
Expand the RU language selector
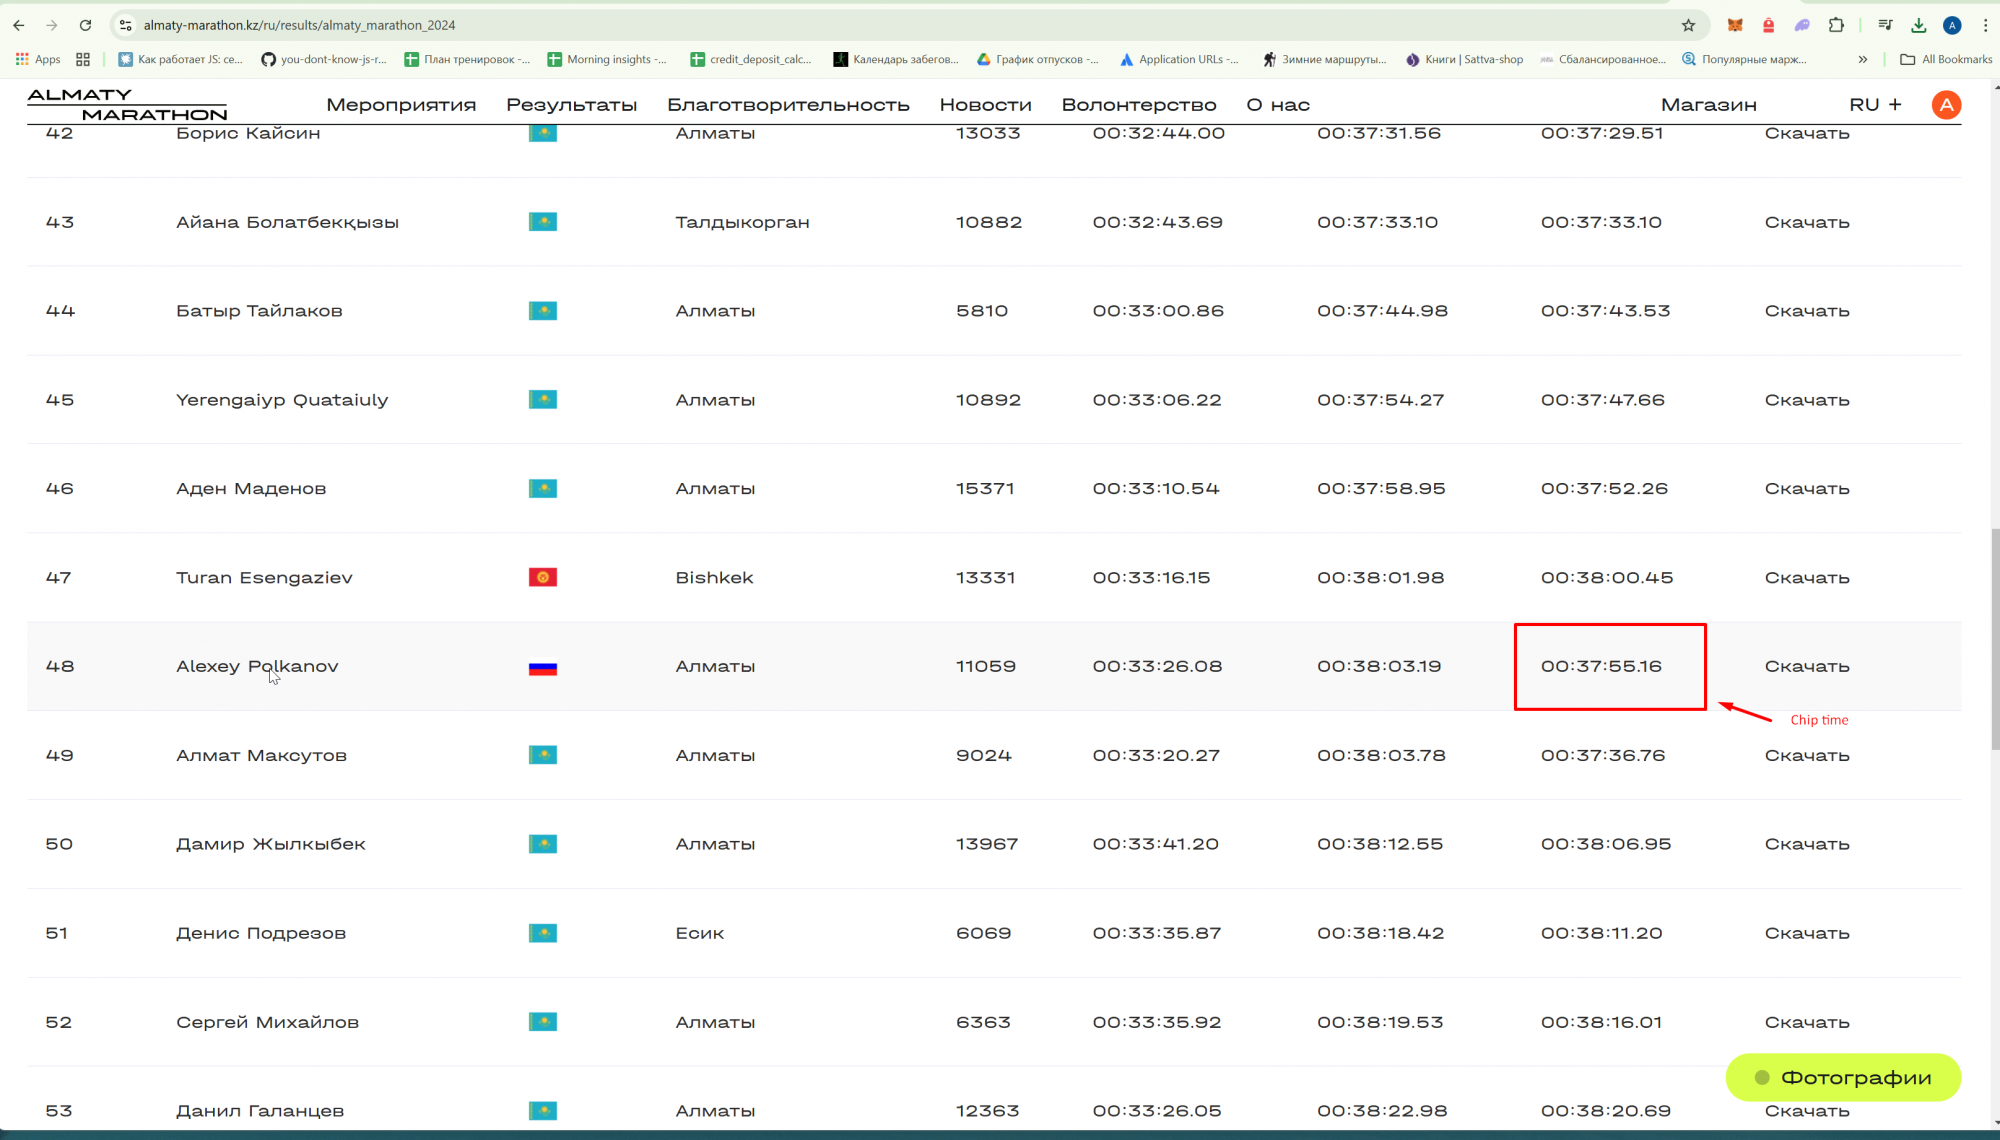point(1875,105)
